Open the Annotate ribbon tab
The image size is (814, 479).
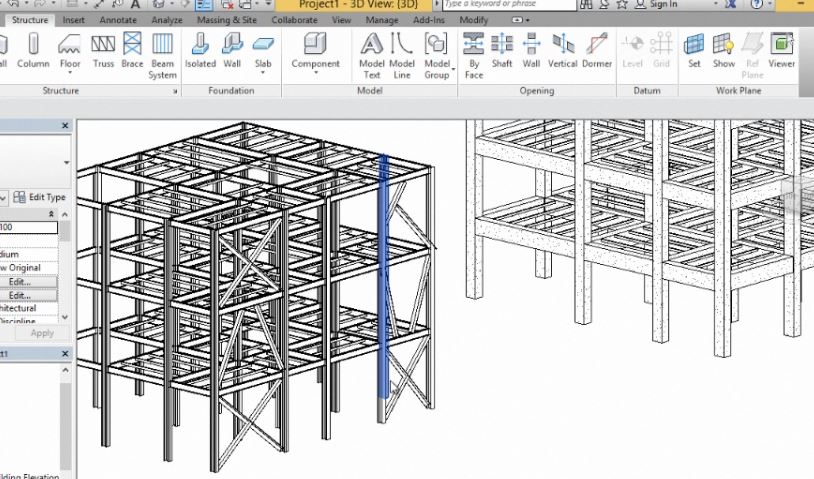pos(118,20)
